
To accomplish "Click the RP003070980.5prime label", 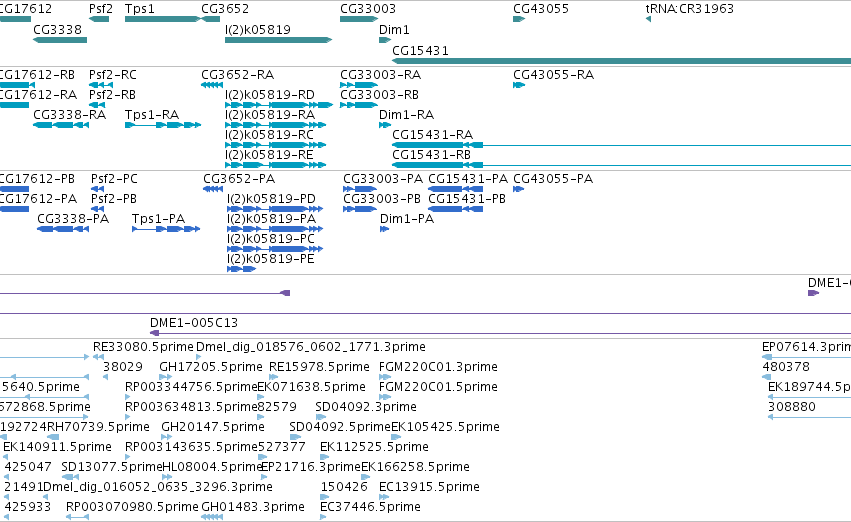I will [x=132, y=507].
